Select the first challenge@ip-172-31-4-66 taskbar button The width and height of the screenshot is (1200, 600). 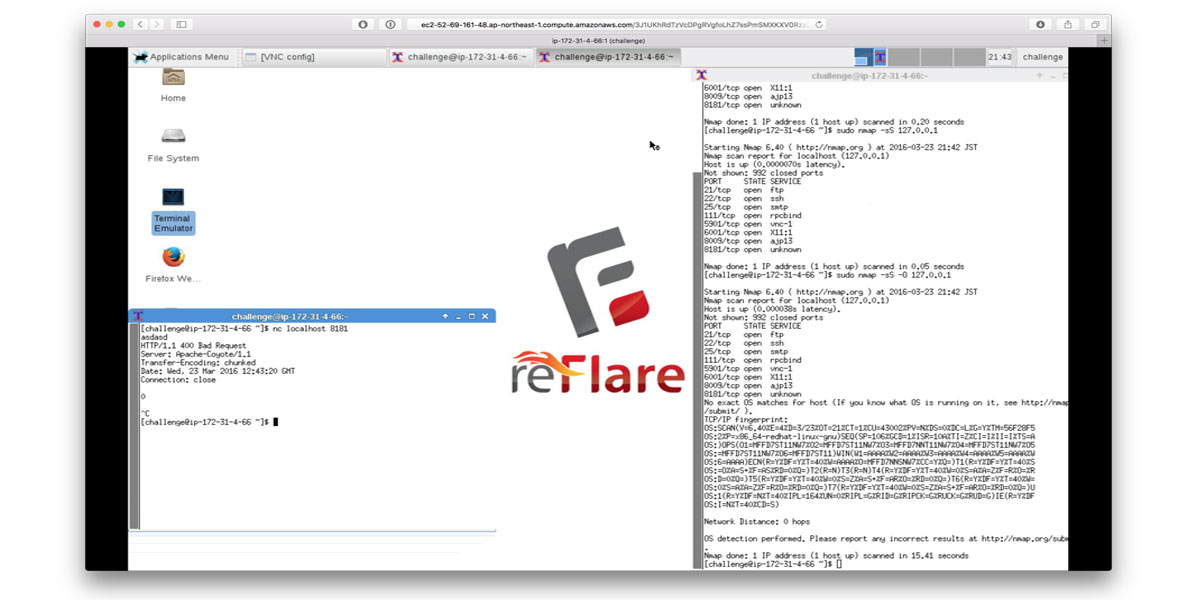[x=459, y=57]
